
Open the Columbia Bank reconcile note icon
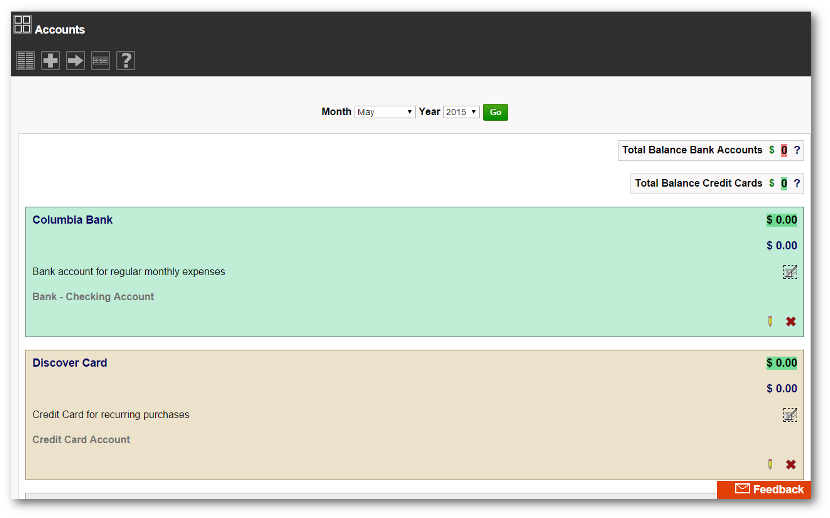point(789,272)
